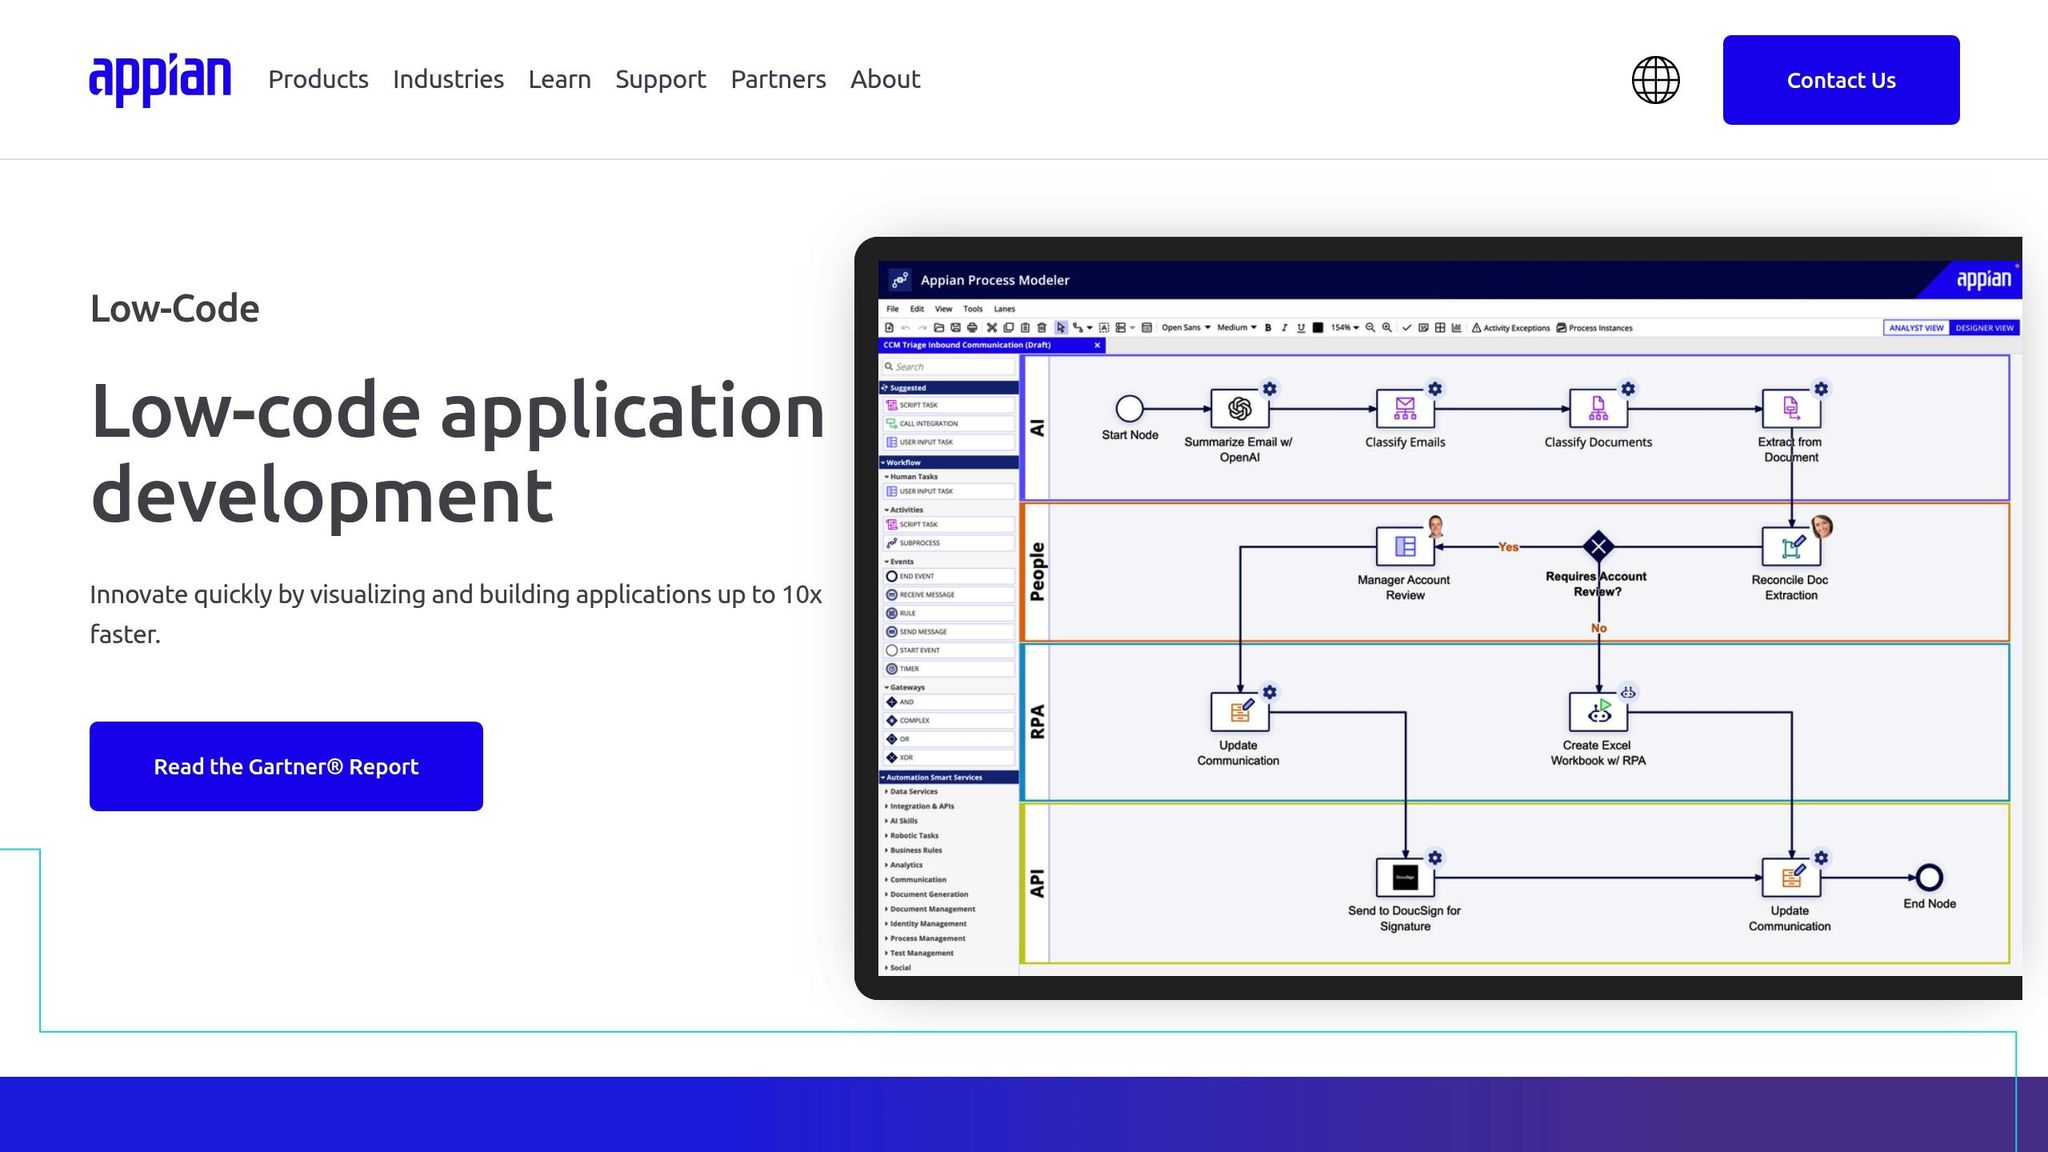
Task: Click Process Instances in the toolbar
Action: (x=1594, y=328)
